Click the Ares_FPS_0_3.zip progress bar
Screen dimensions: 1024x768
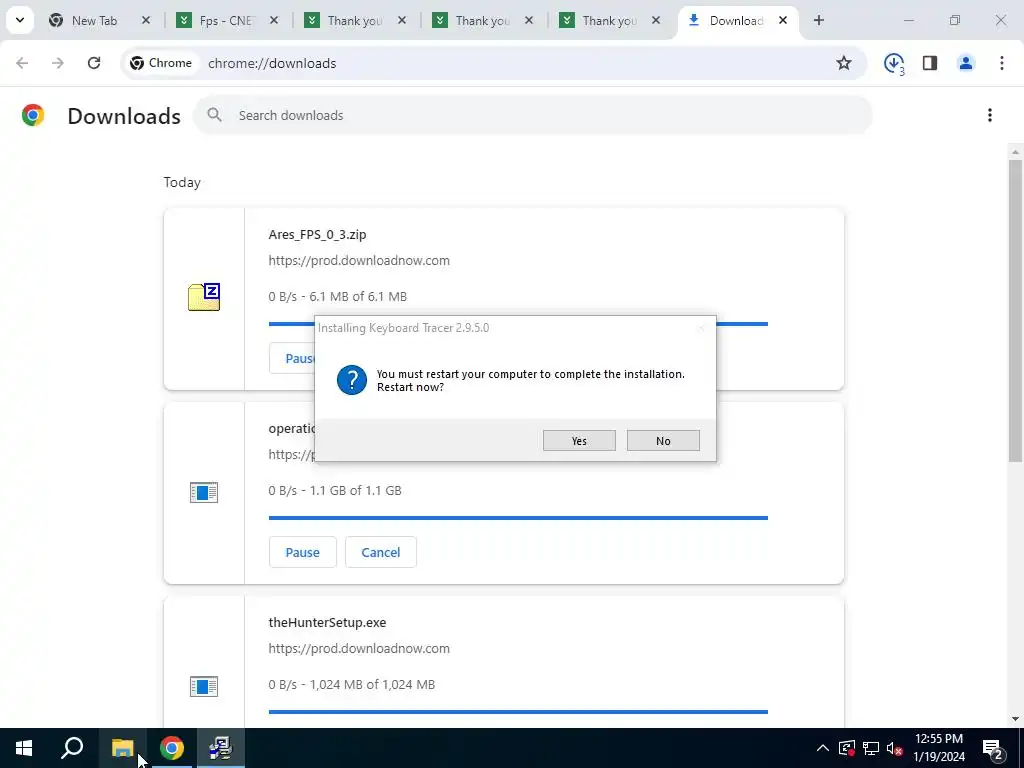(742, 324)
